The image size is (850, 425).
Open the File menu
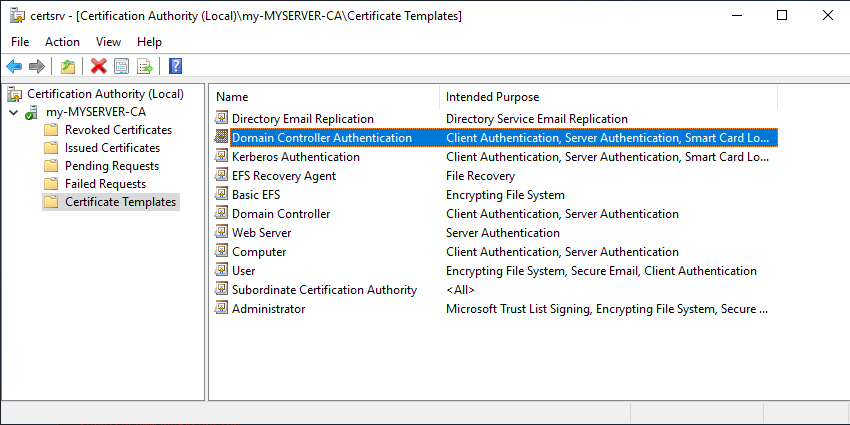(20, 42)
